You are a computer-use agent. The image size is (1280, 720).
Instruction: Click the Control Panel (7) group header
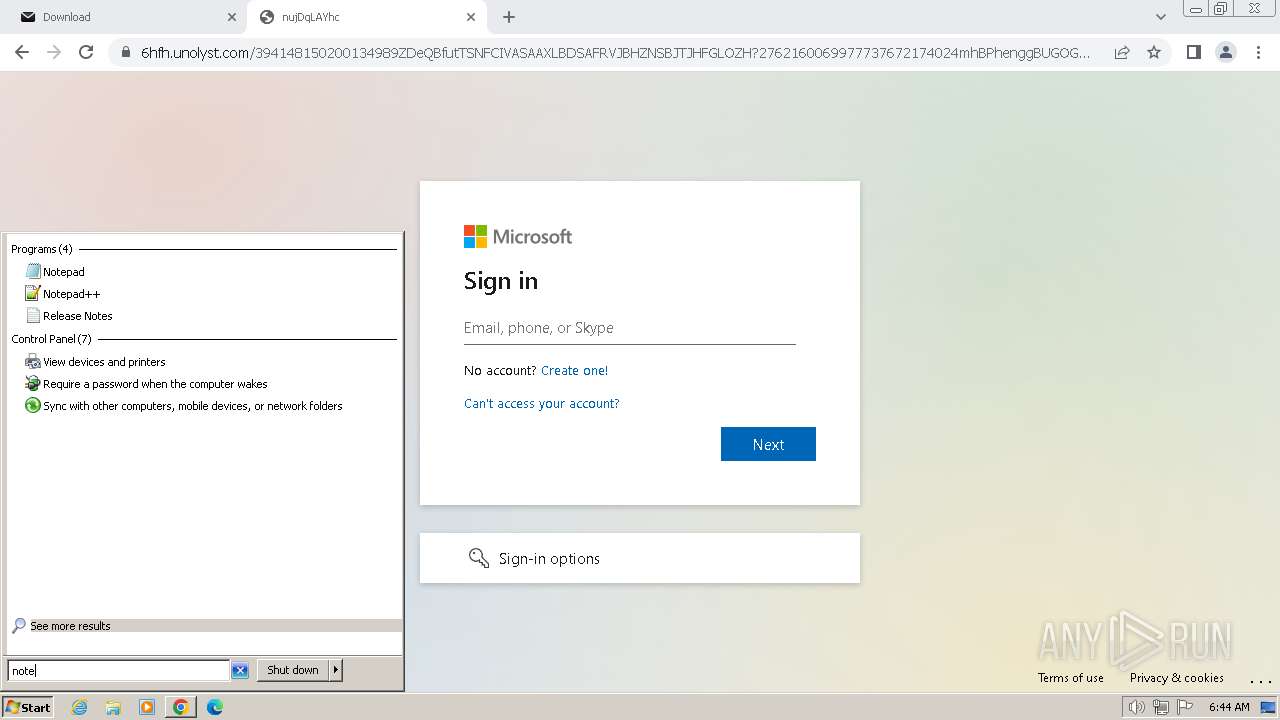pyautogui.click(x=51, y=339)
